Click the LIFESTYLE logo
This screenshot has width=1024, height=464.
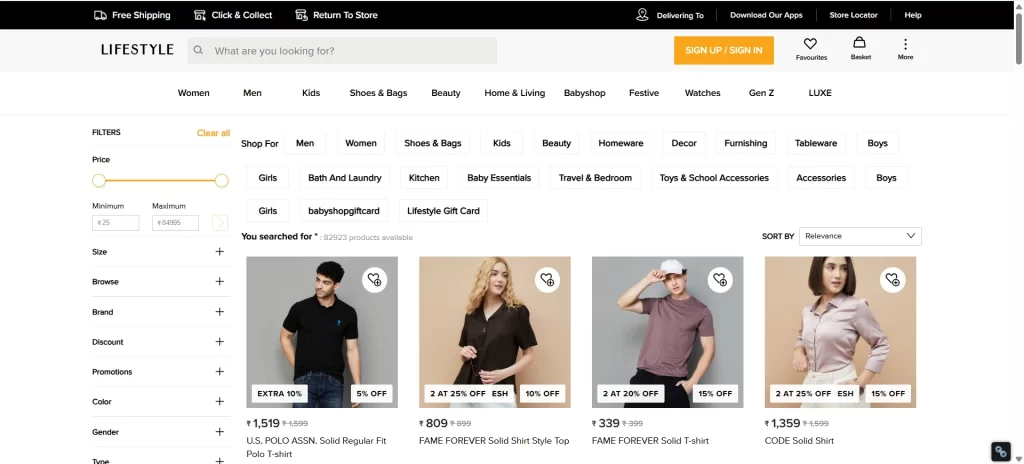pyautogui.click(x=137, y=50)
